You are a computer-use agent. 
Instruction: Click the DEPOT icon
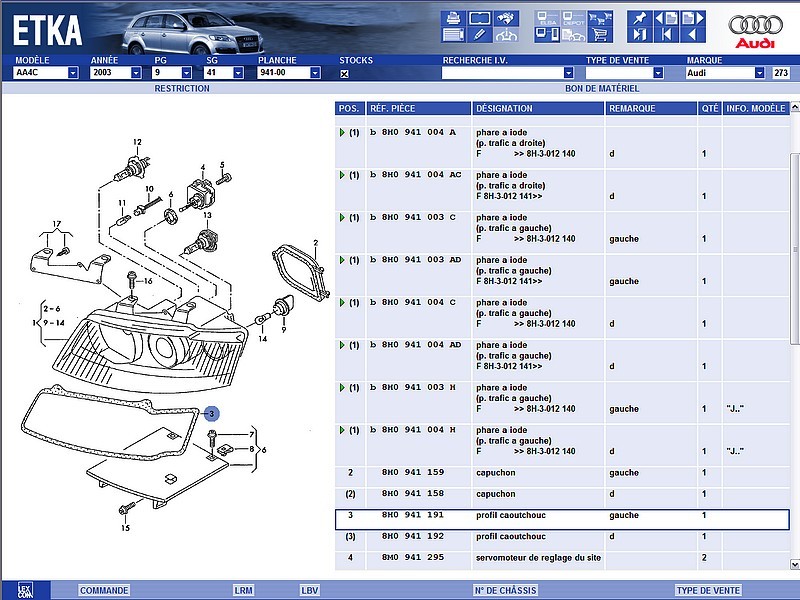coord(573,18)
